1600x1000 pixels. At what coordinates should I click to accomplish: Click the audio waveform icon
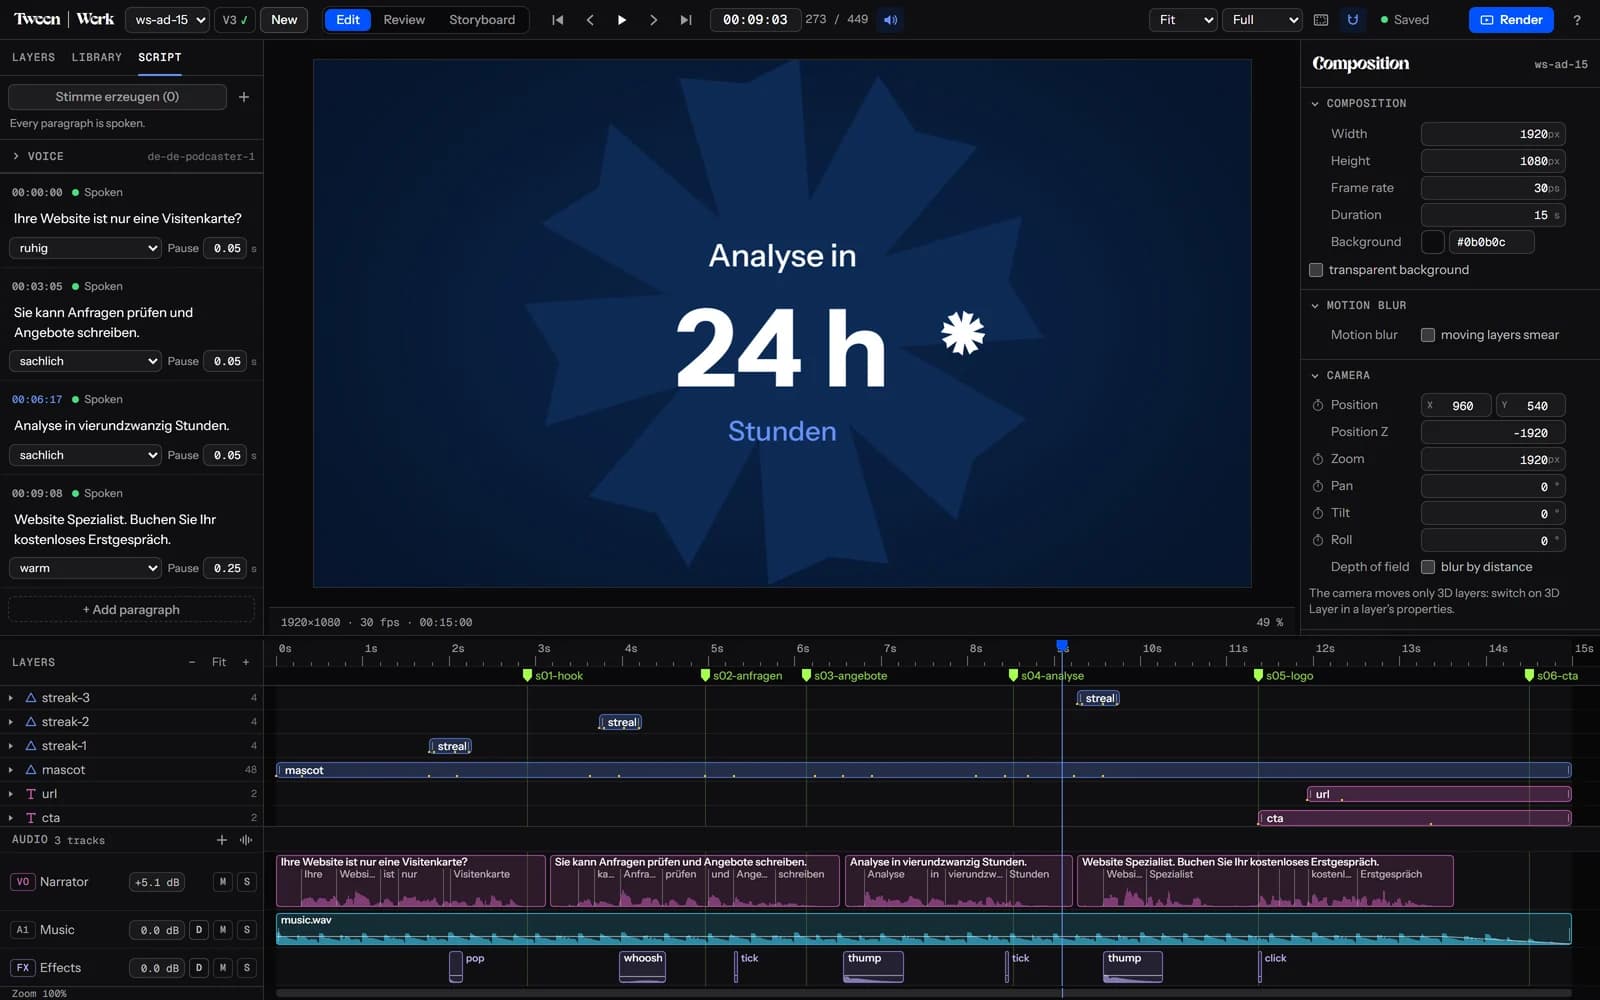click(x=246, y=840)
